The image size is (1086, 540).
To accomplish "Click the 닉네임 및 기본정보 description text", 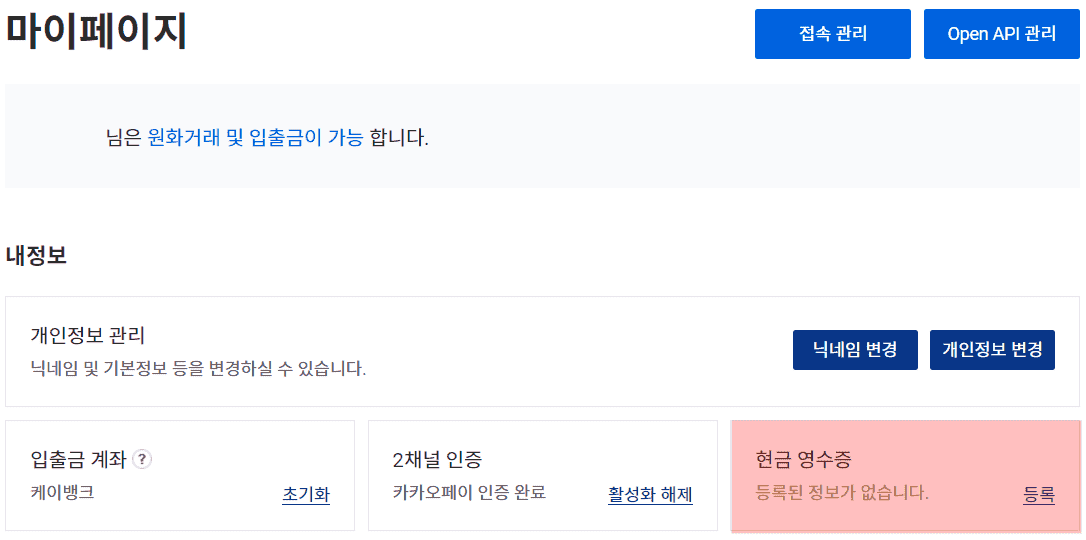I will (x=198, y=369).
